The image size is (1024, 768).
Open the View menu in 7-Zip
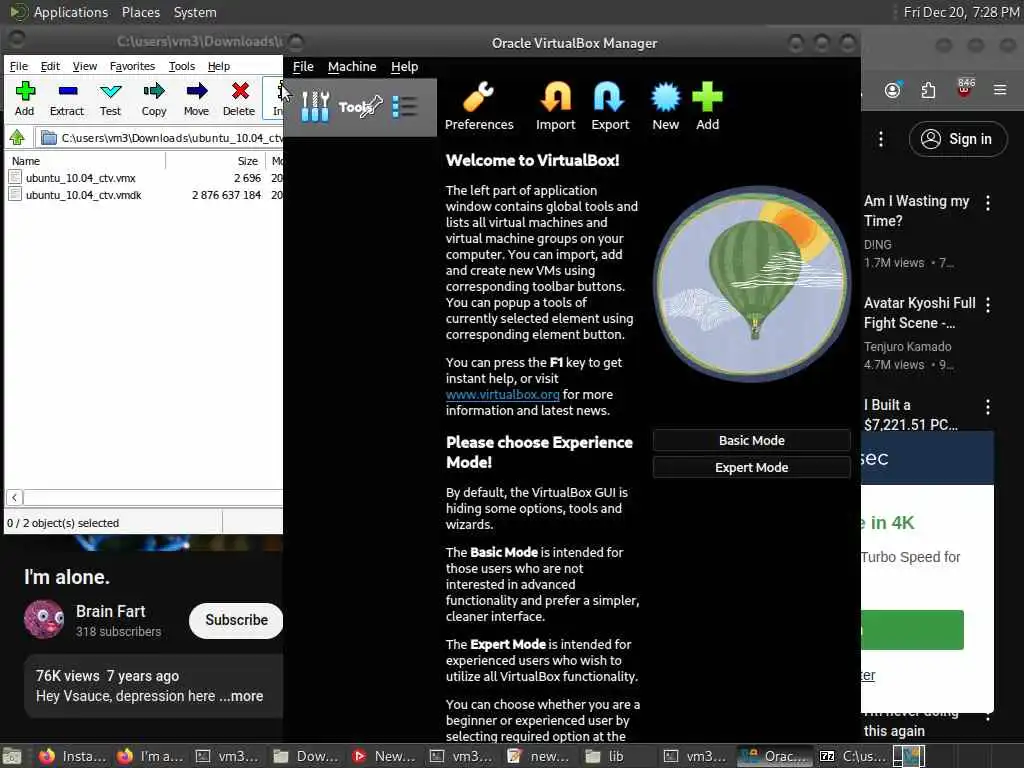pyautogui.click(x=85, y=66)
